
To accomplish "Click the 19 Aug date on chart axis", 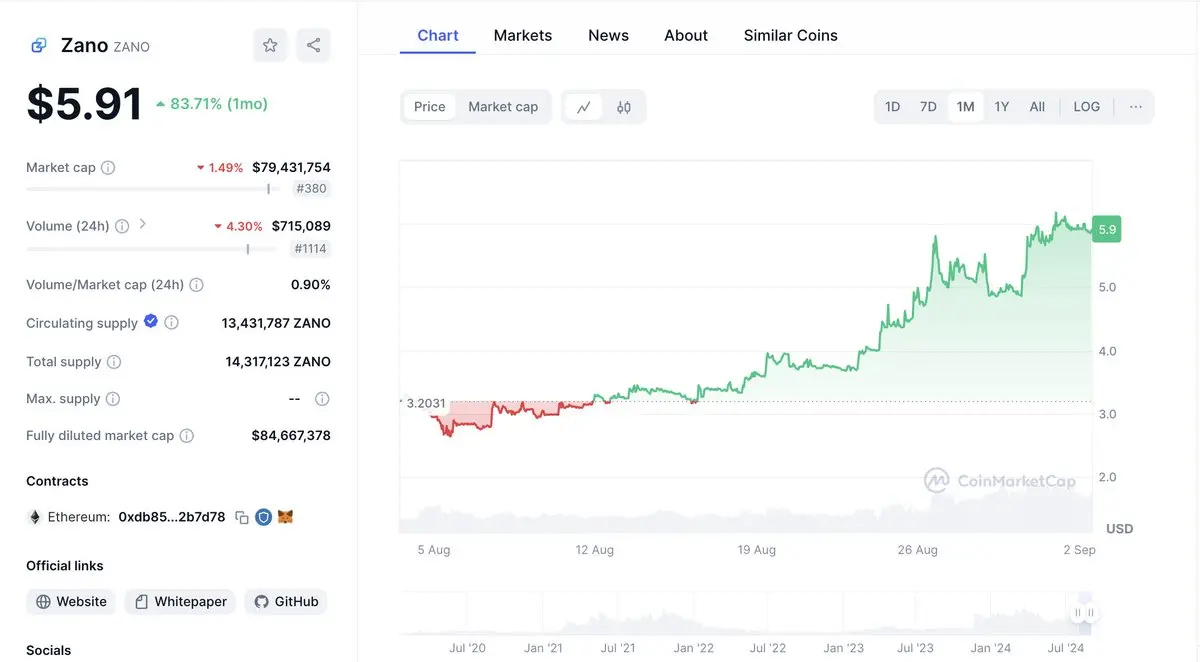I will pyautogui.click(x=757, y=550).
